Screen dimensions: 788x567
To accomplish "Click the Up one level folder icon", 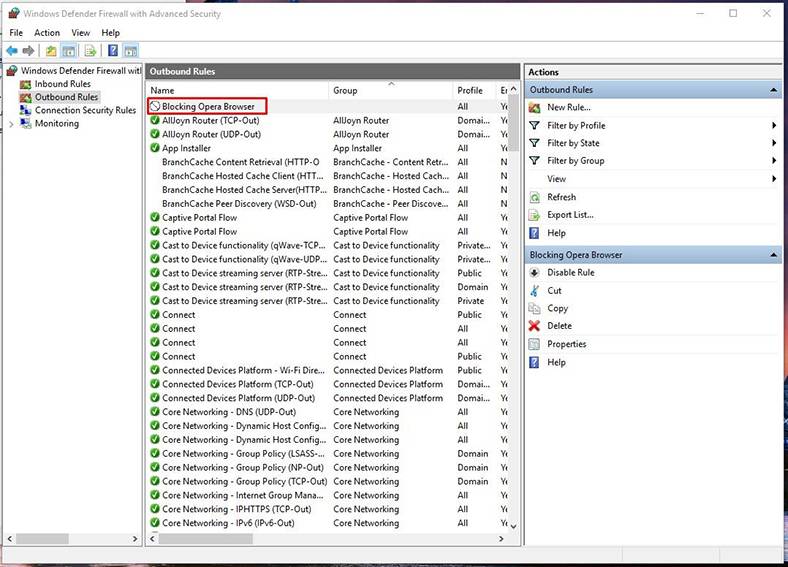I will [x=51, y=51].
